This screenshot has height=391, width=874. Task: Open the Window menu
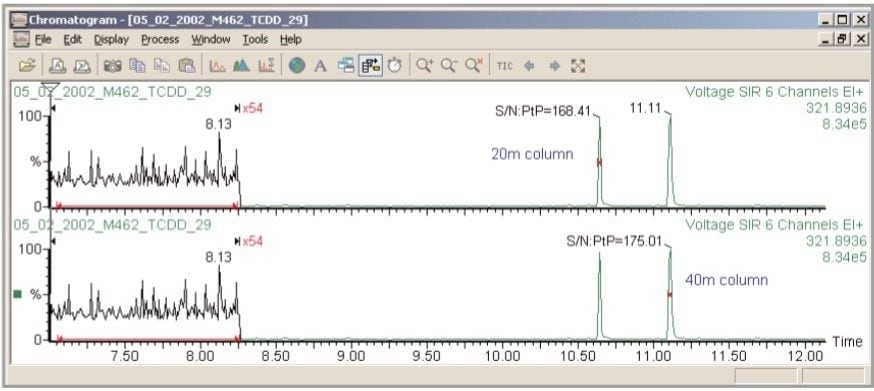pyautogui.click(x=211, y=40)
